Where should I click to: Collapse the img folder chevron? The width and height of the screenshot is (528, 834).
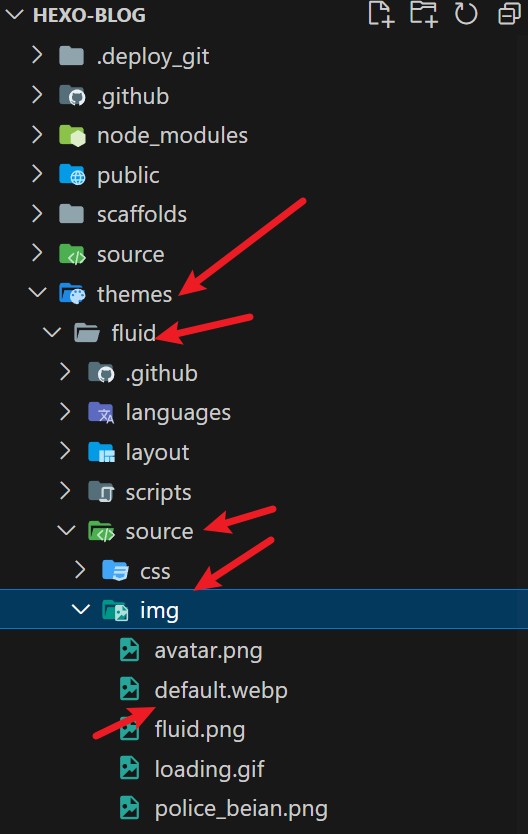pyautogui.click(x=80, y=610)
